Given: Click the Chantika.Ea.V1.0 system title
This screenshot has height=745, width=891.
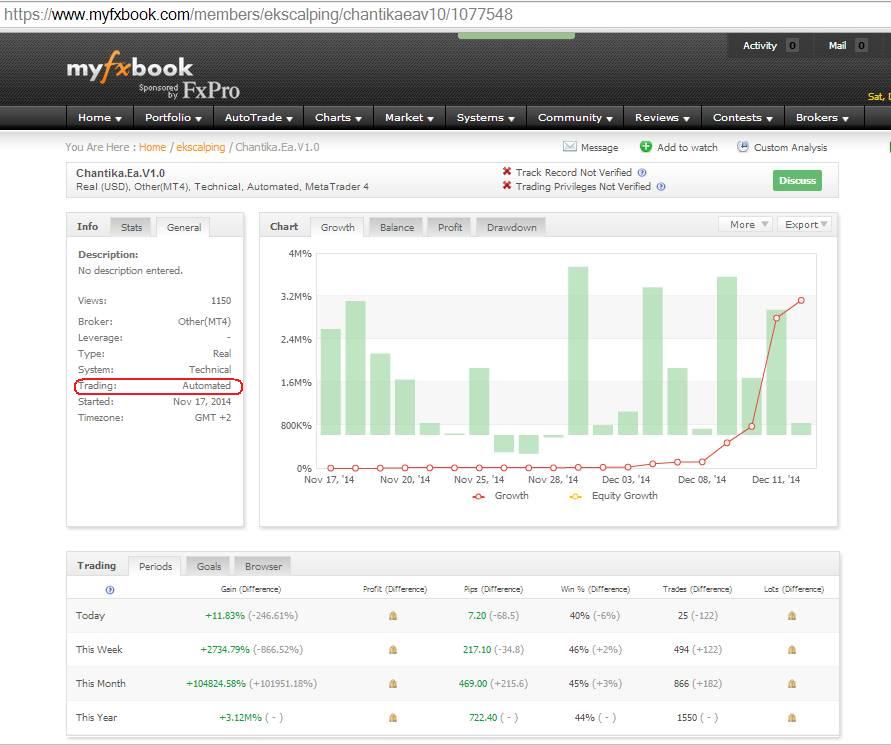Looking at the screenshot, I should click(x=120, y=173).
